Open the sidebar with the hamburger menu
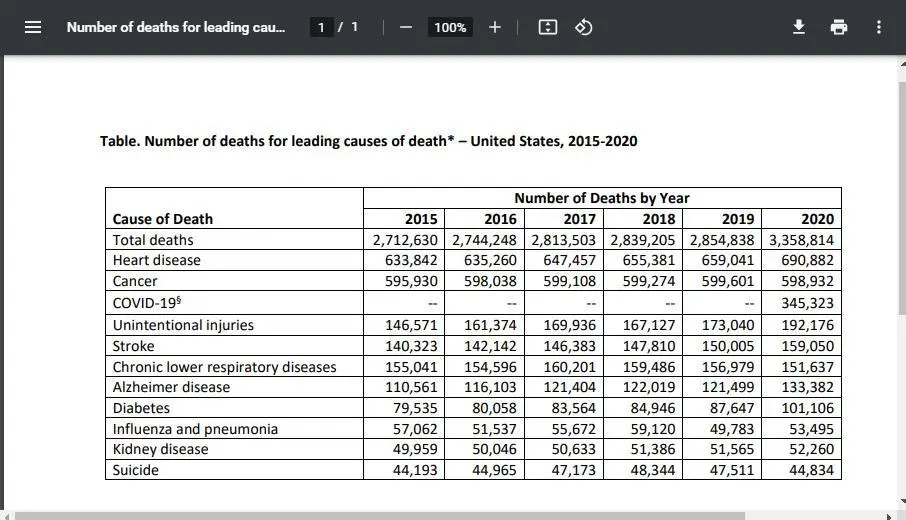 (x=33, y=27)
